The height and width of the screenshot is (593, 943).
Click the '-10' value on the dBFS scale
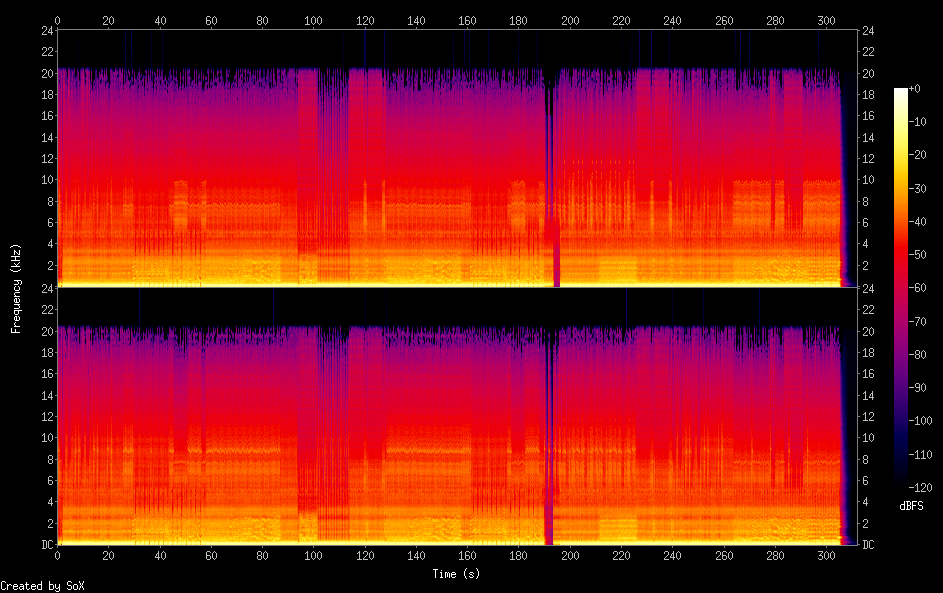918,121
